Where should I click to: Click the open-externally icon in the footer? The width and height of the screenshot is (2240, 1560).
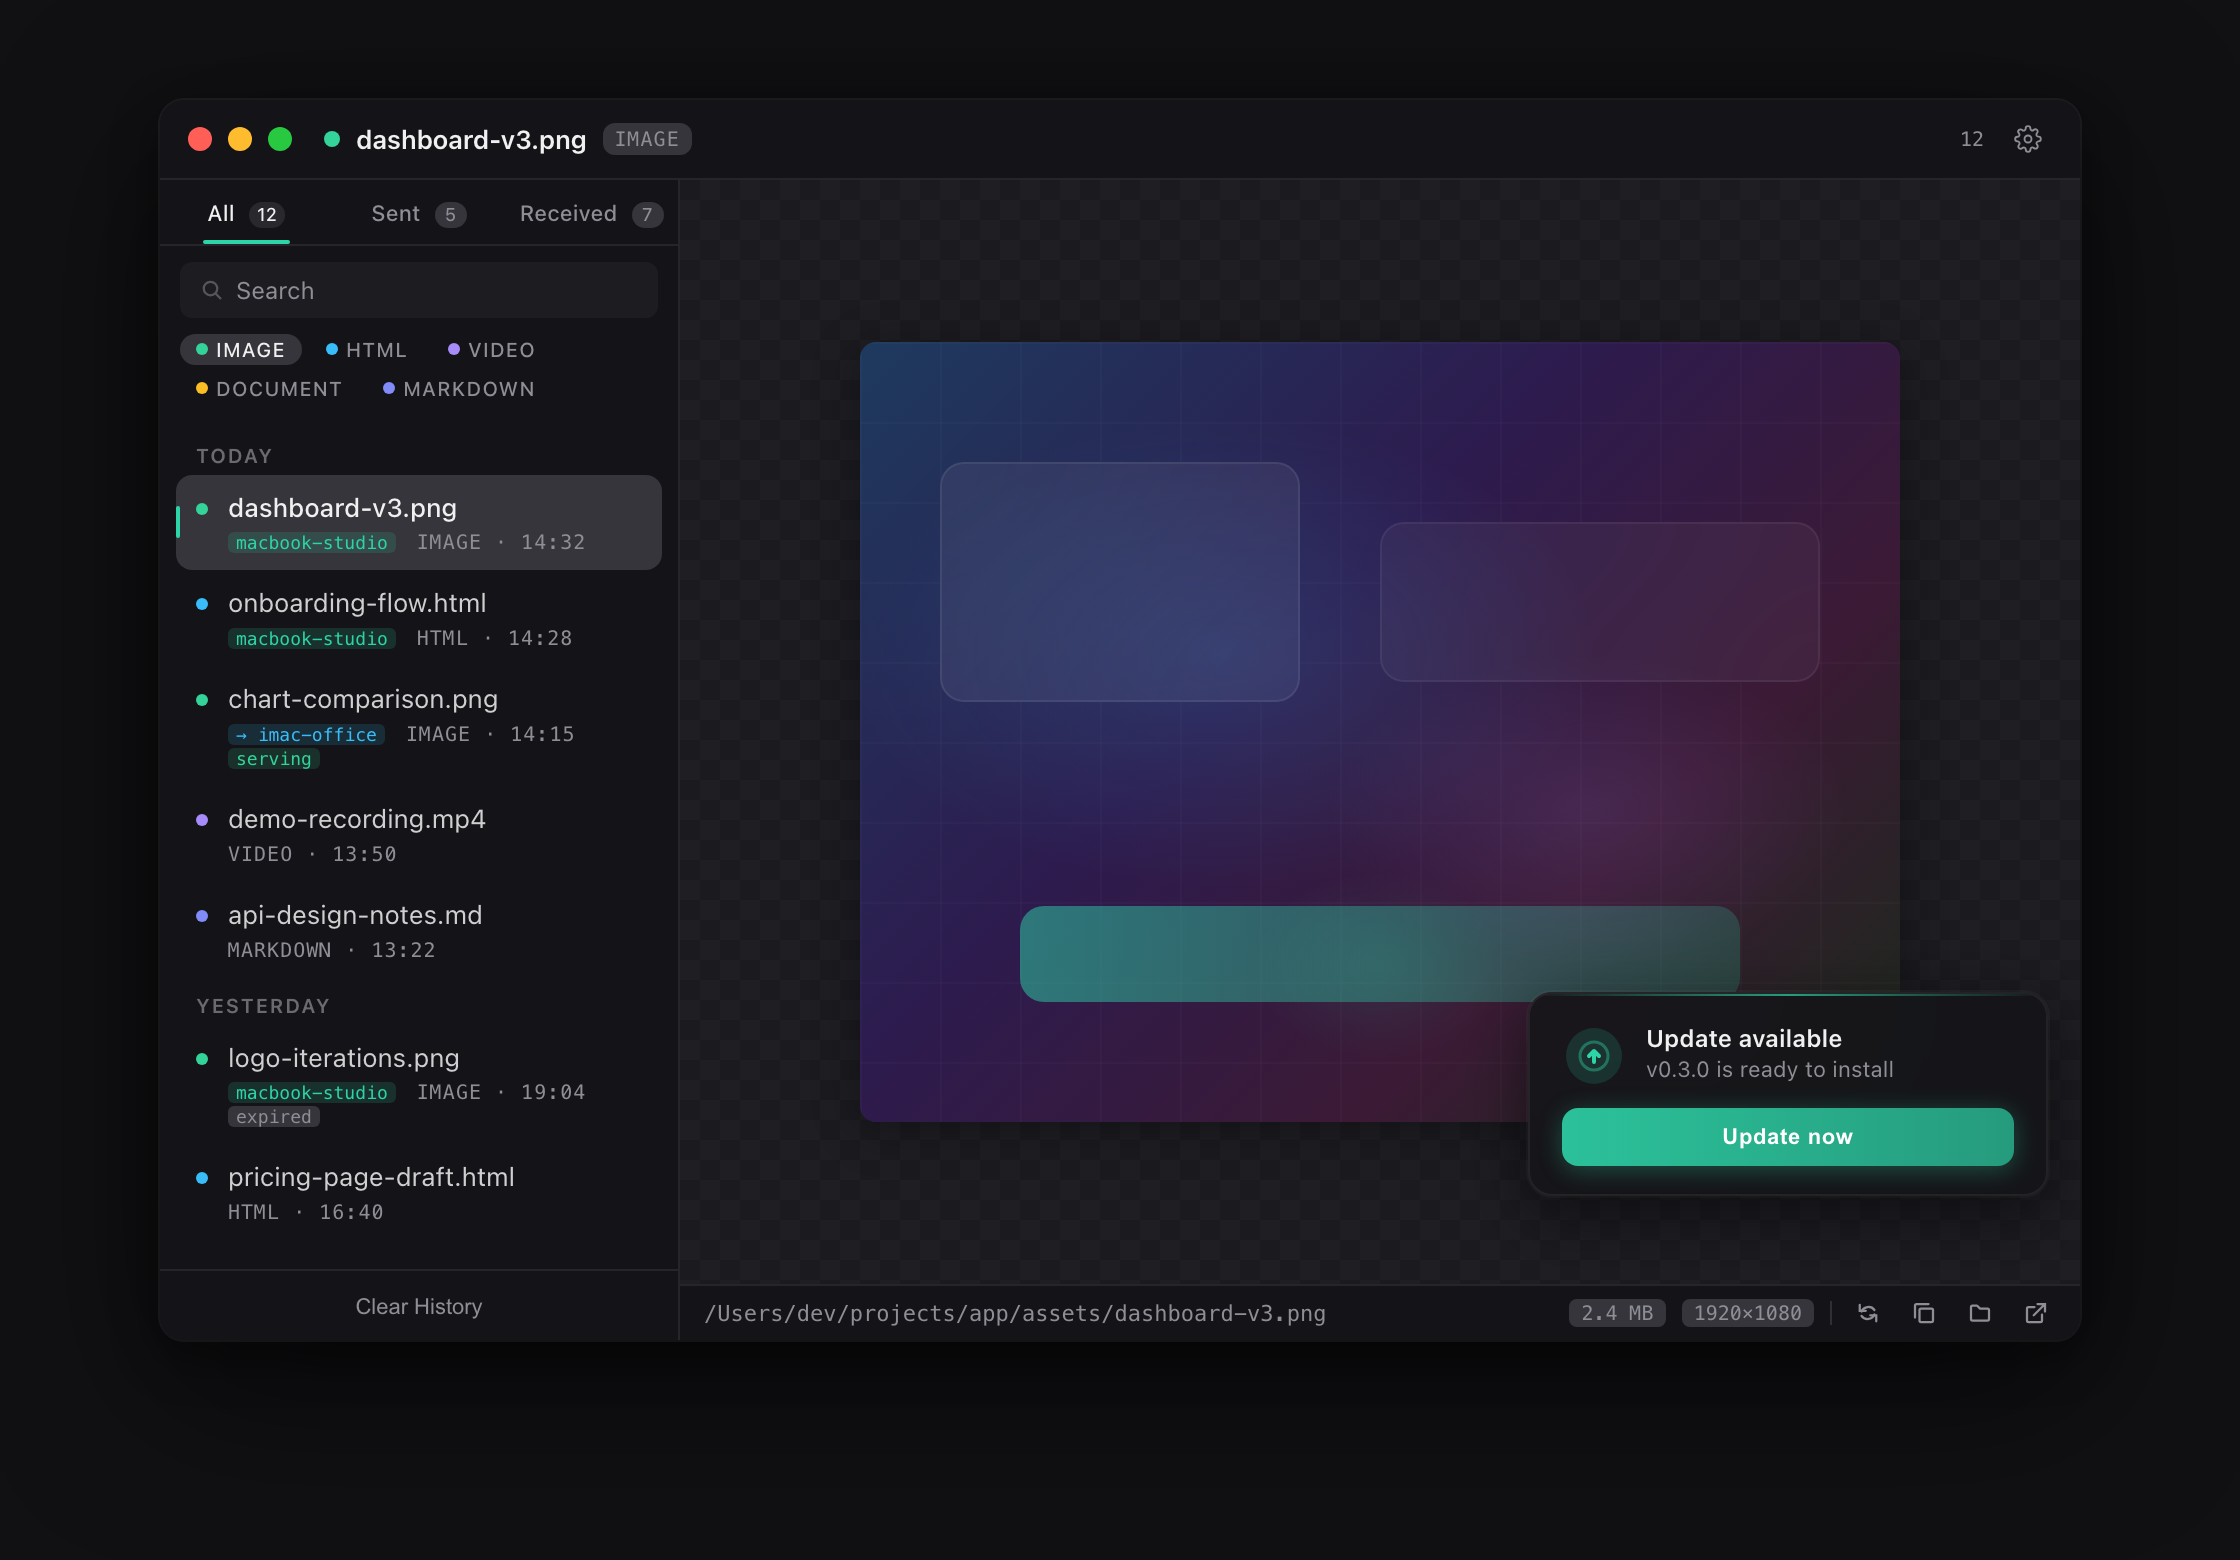click(x=2035, y=1313)
